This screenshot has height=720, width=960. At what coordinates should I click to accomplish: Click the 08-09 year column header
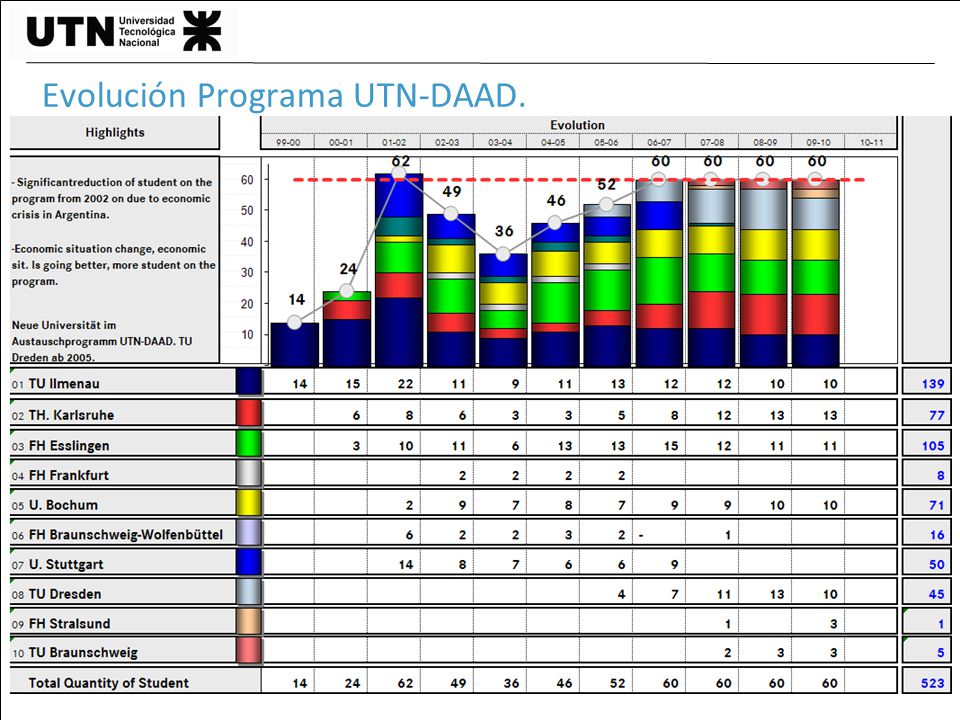765,142
